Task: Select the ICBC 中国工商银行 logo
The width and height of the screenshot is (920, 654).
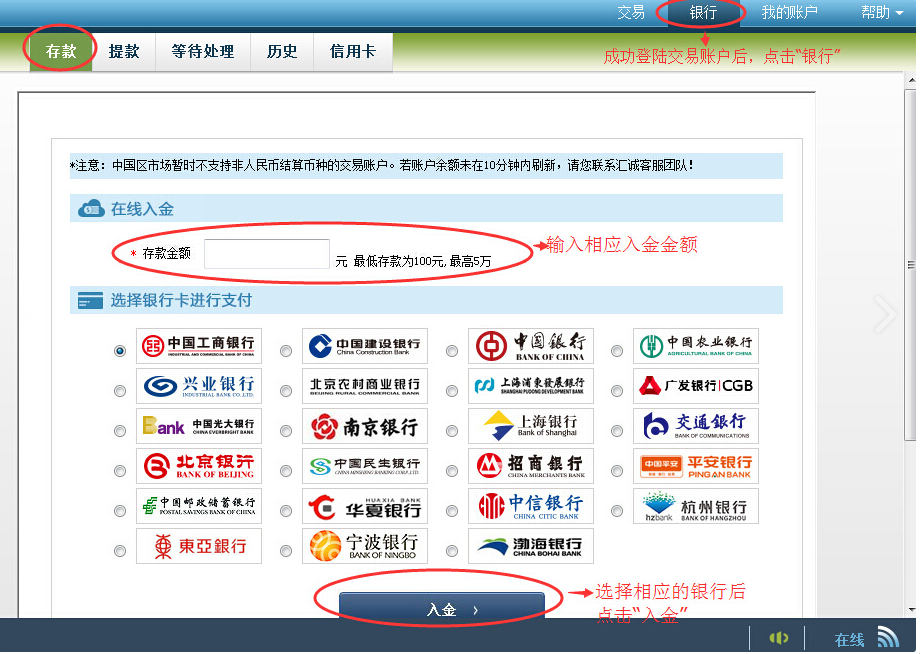Action: (199, 347)
